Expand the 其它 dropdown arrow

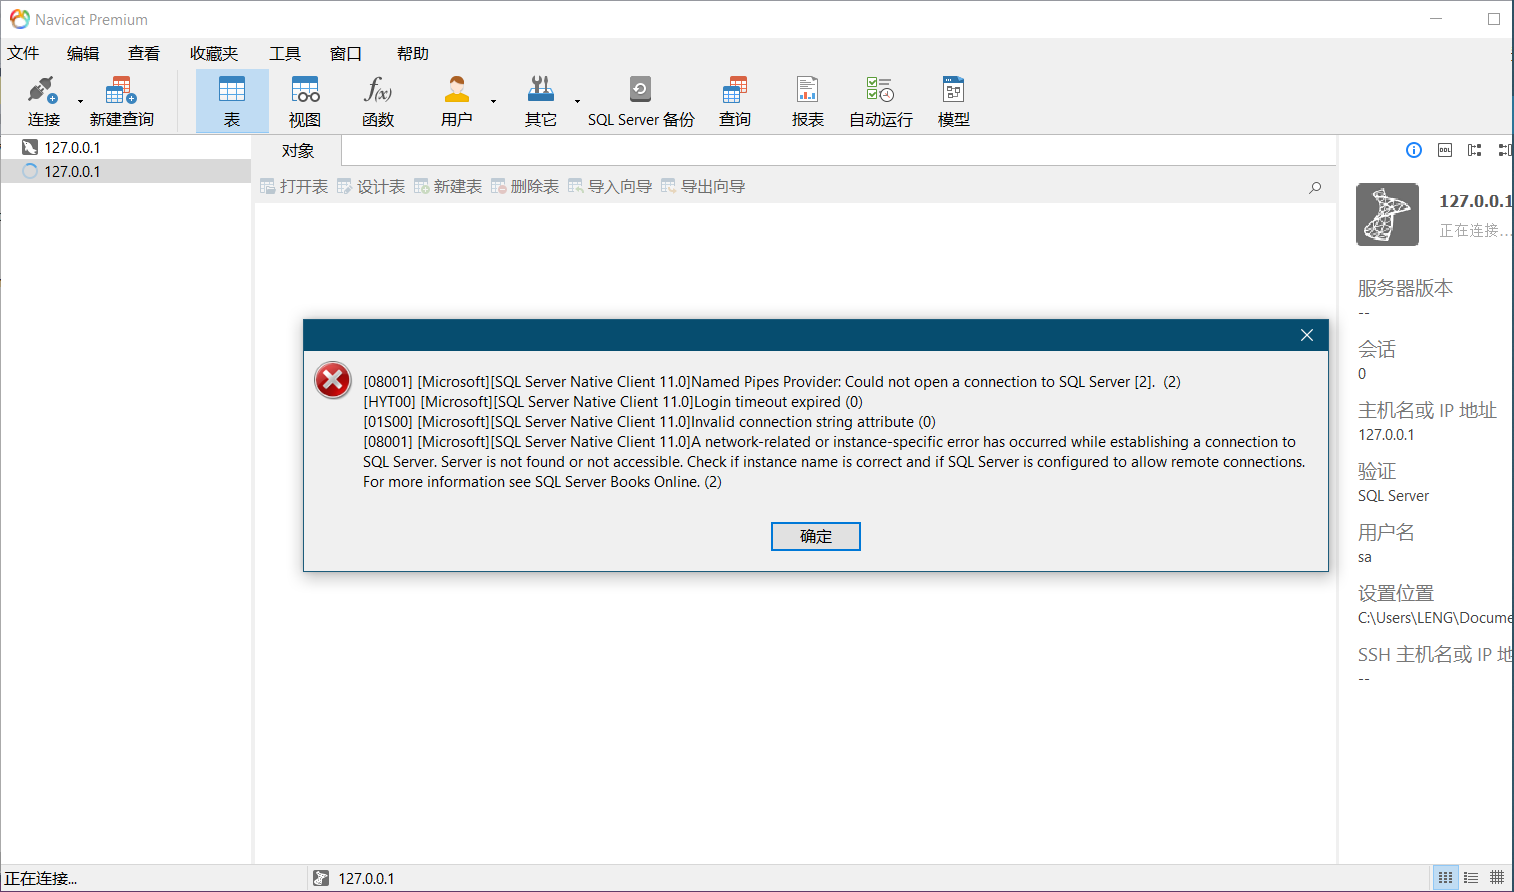coord(577,101)
